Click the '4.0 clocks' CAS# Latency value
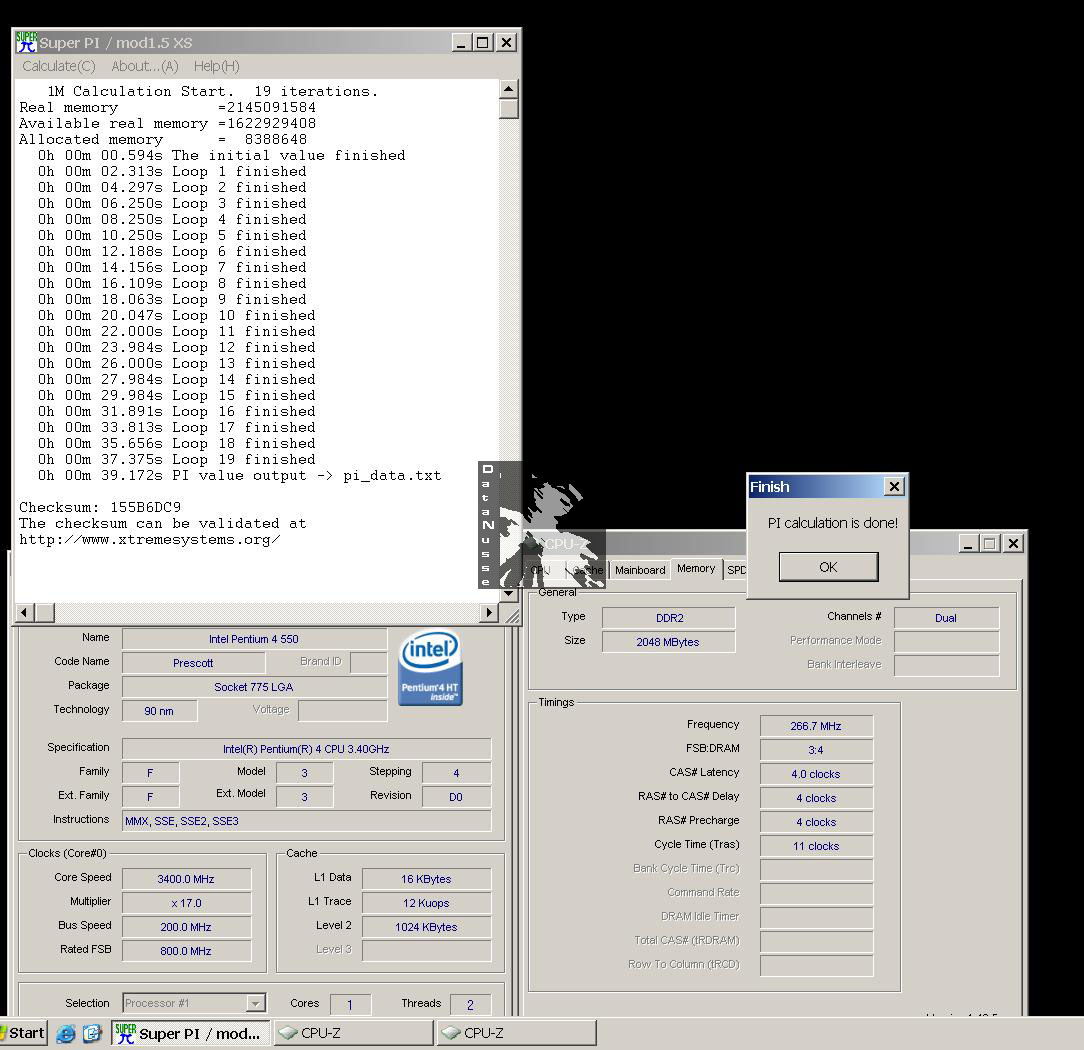 tap(816, 774)
